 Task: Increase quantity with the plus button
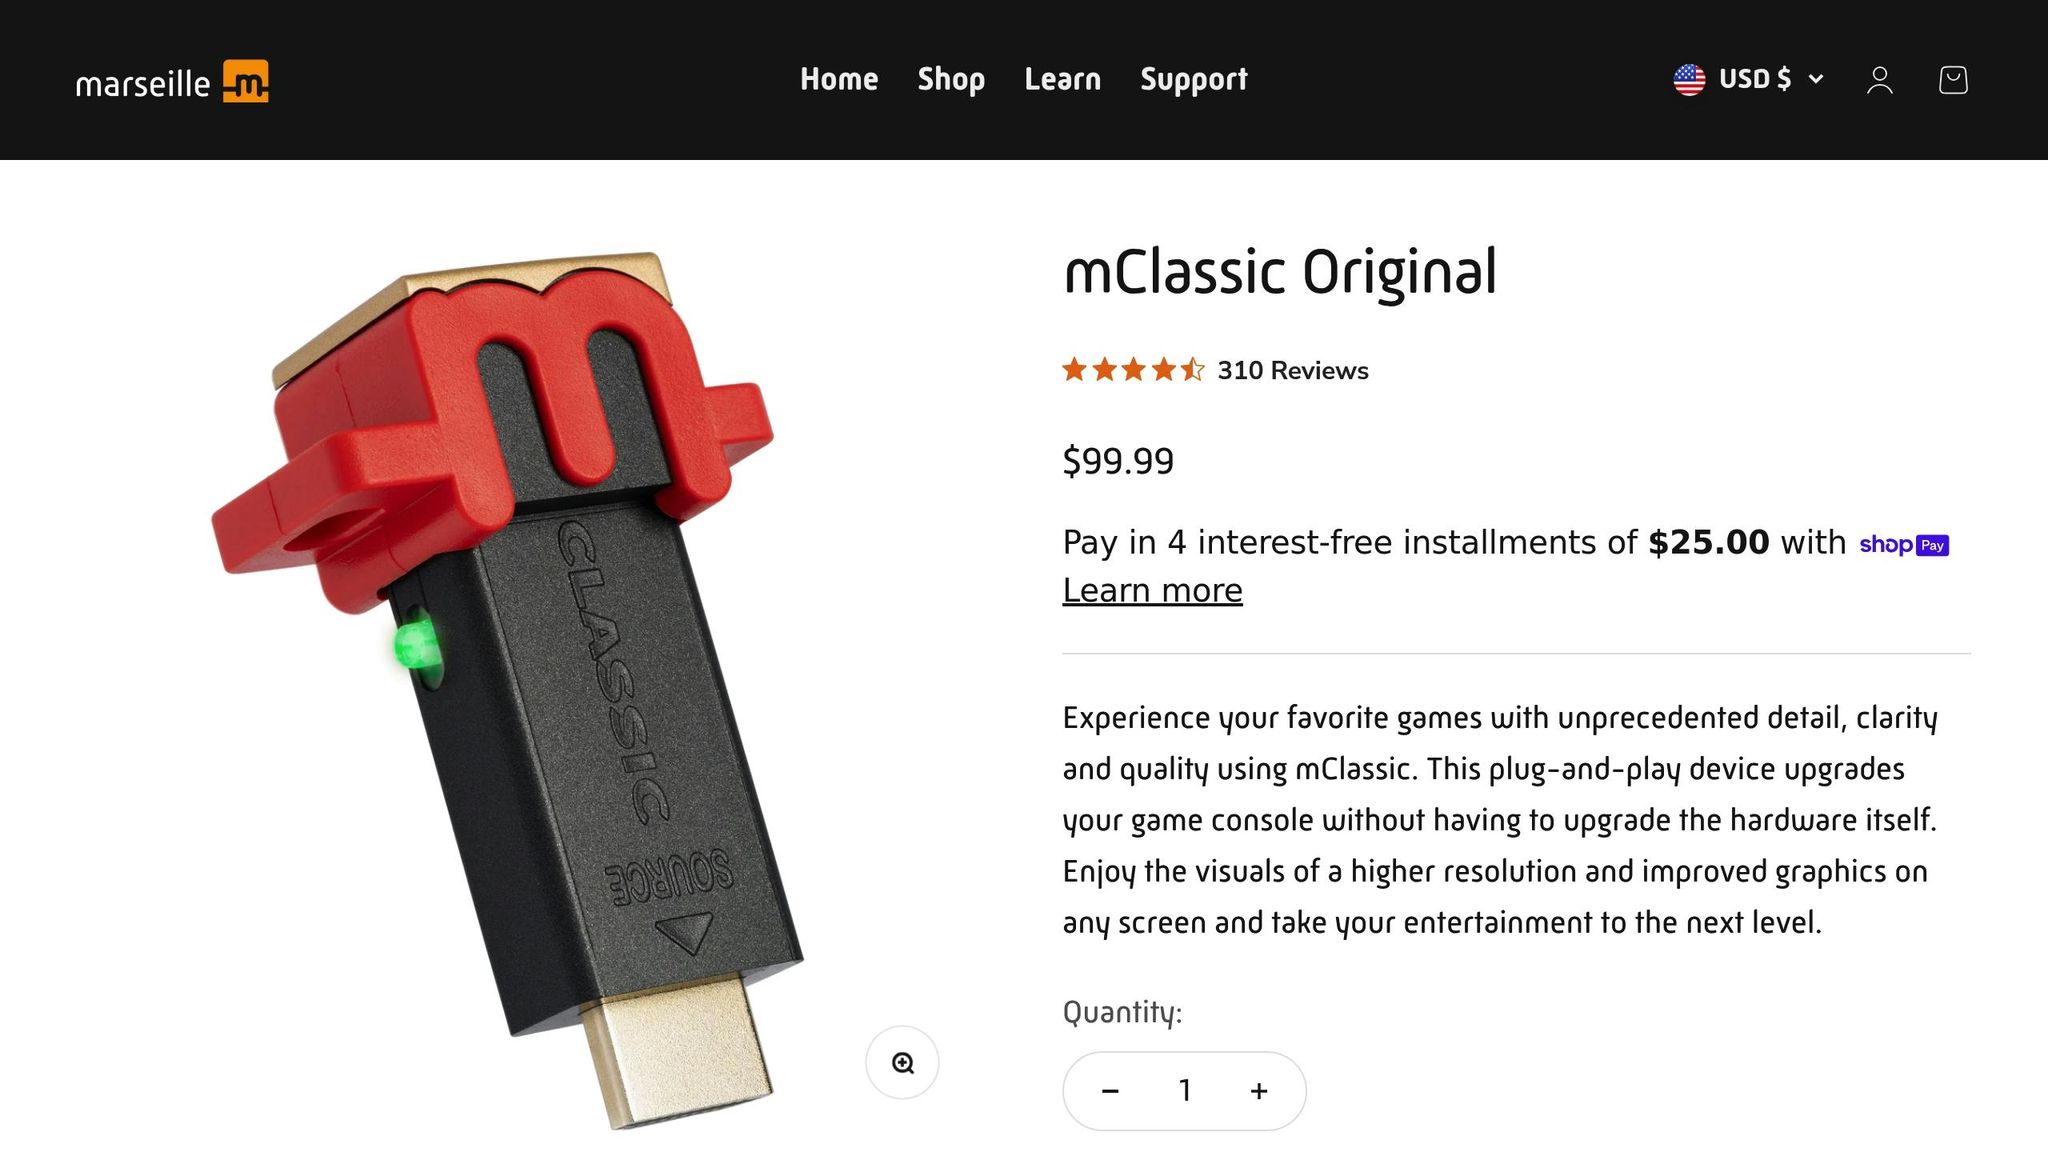coord(1258,1090)
